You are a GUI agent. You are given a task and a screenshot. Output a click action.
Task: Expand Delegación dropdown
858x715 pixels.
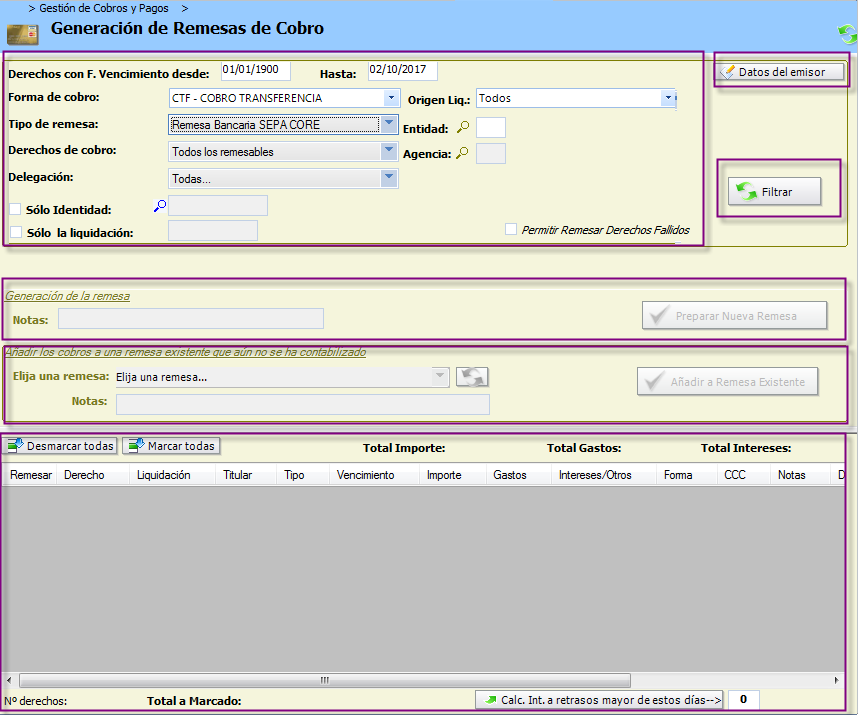click(x=389, y=178)
